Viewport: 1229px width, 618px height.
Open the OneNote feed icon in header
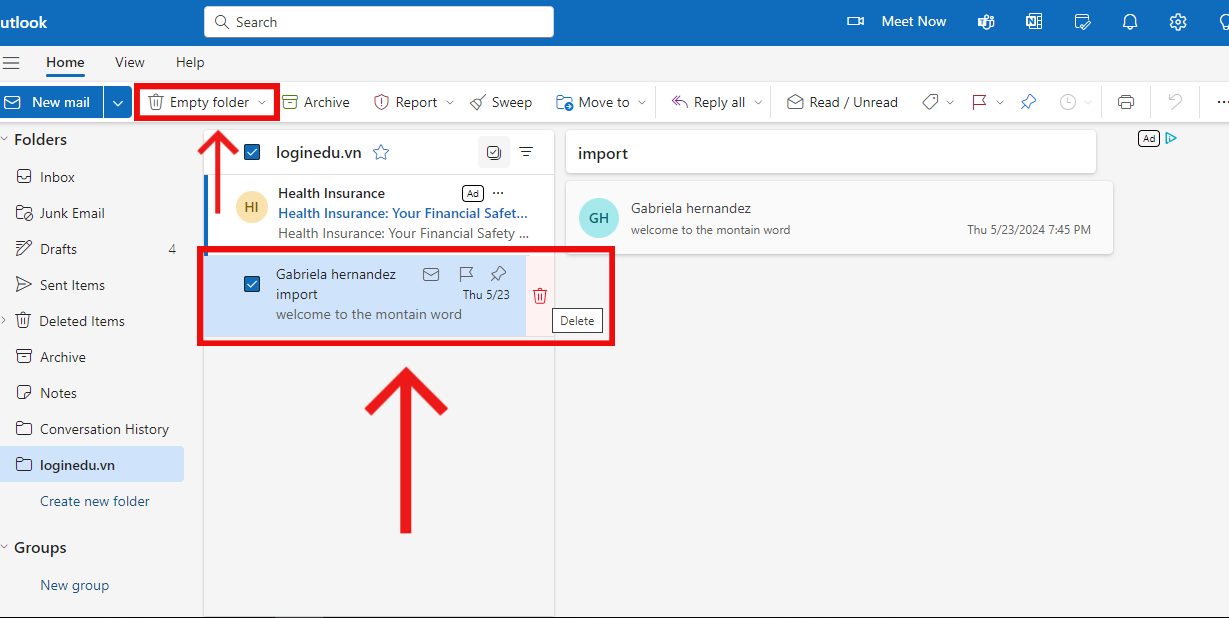1034,21
